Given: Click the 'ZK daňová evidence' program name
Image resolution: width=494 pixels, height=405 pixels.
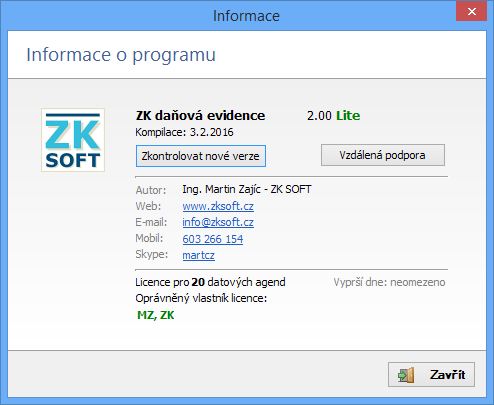Looking at the screenshot, I should [x=200, y=116].
